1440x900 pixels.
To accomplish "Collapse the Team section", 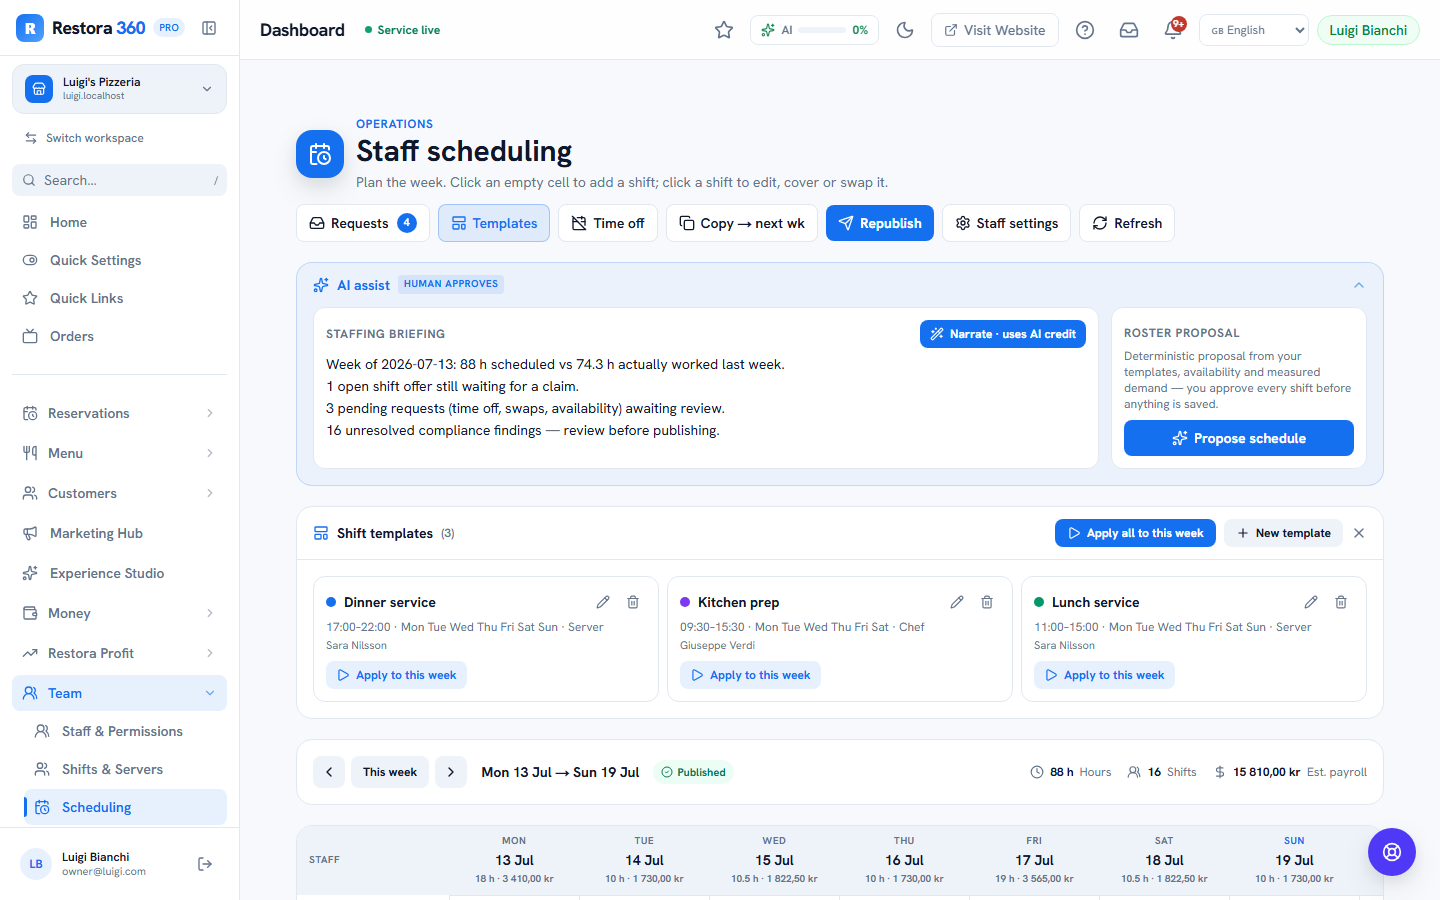I will point(119,693).
